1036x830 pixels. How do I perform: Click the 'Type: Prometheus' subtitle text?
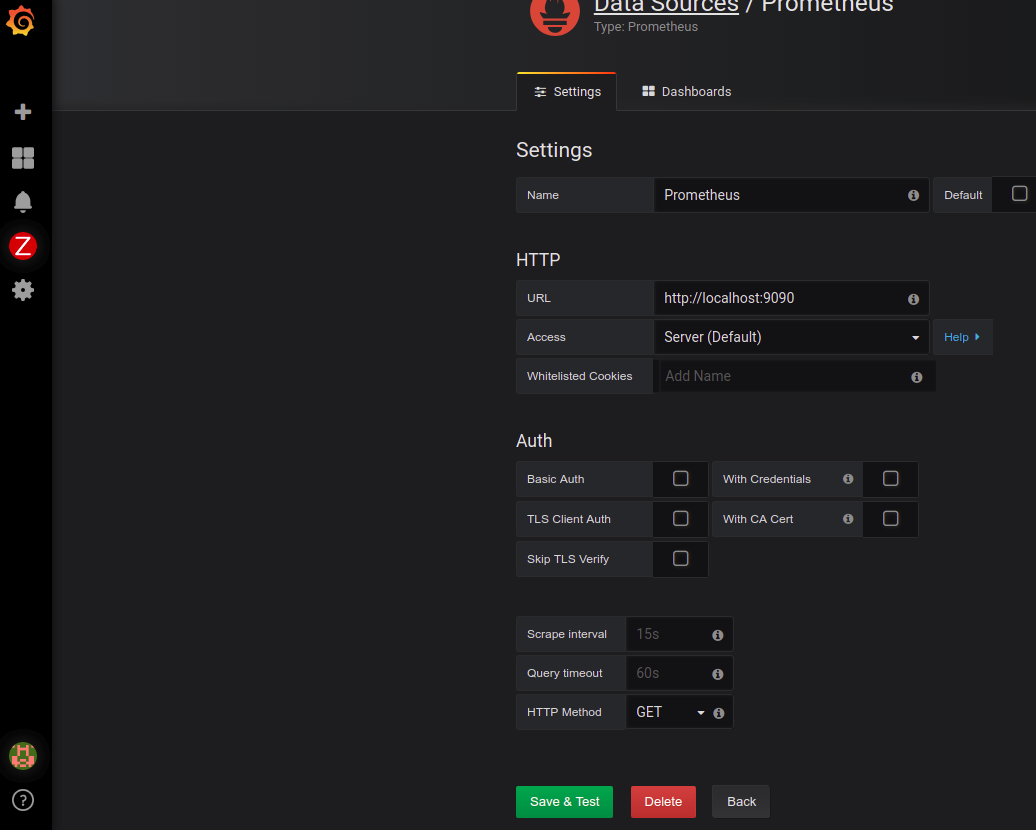(646, 26)
